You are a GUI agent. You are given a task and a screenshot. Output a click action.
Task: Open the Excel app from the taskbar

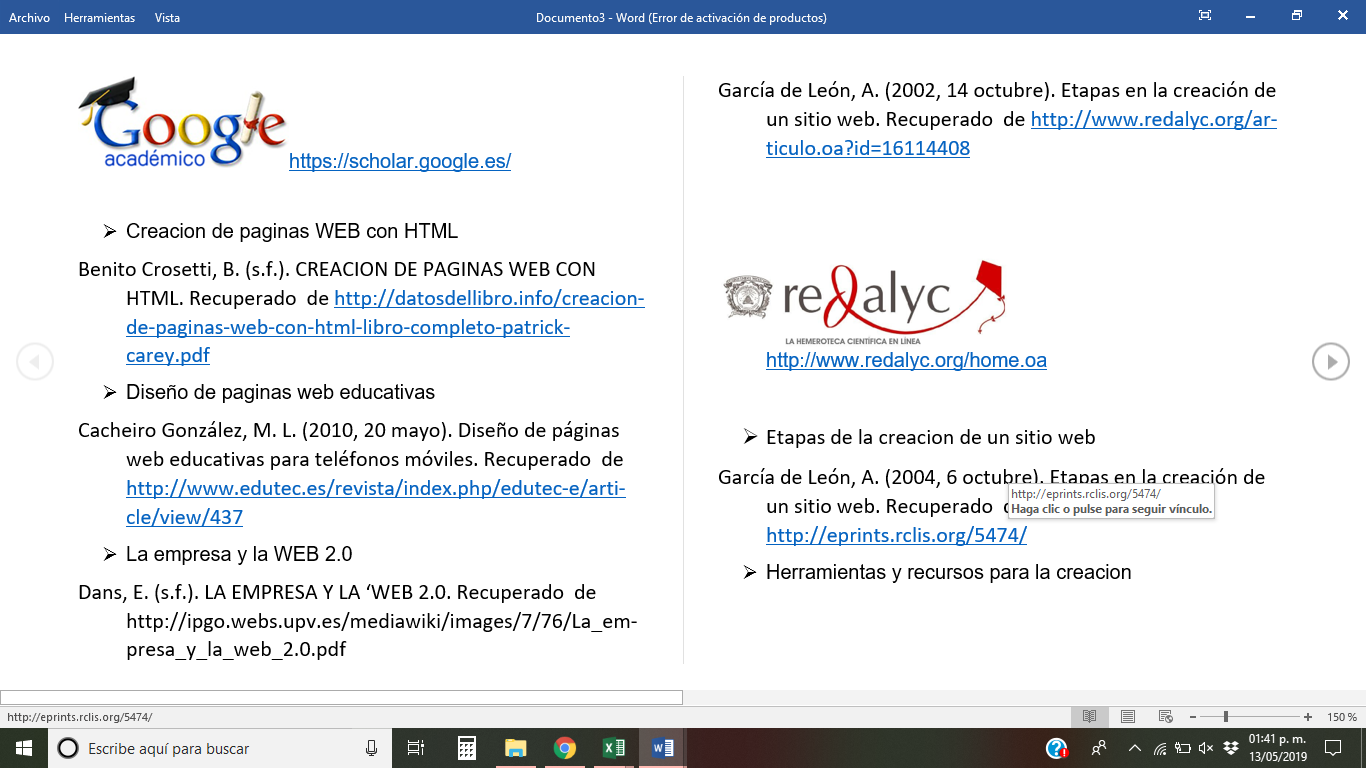coord(613,748)
